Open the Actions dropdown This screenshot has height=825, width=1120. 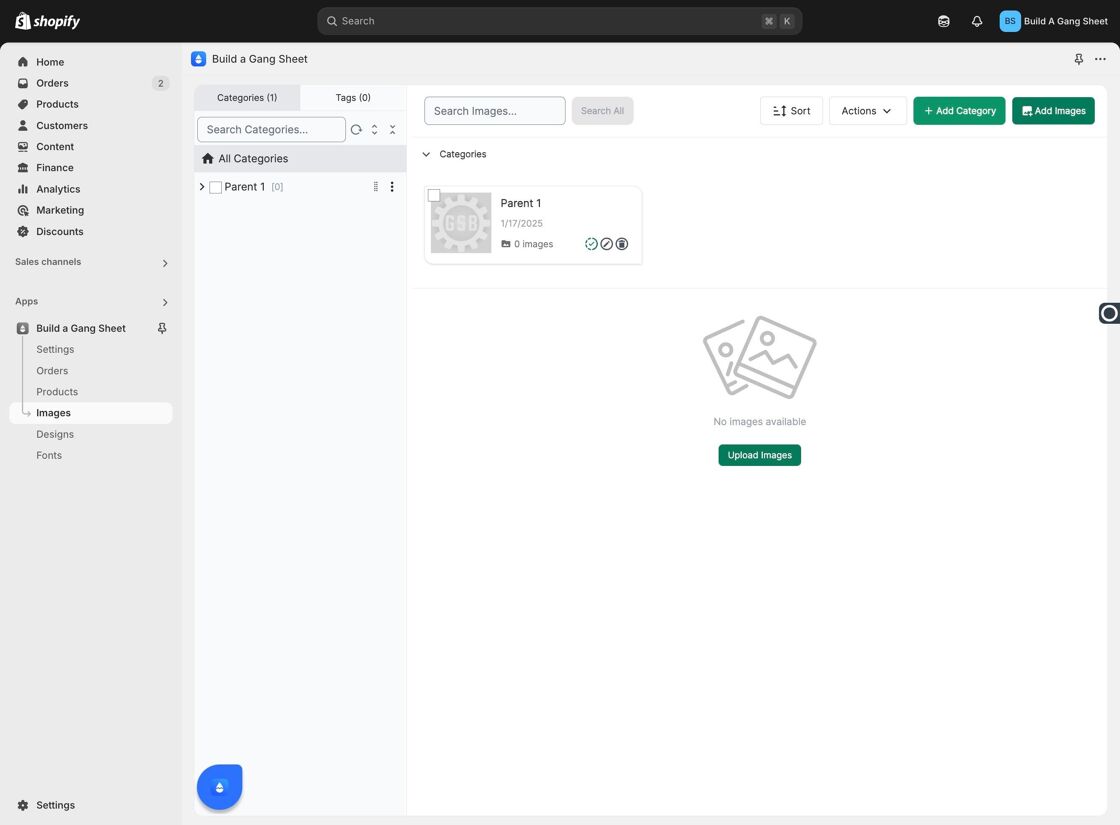[867, 111]
